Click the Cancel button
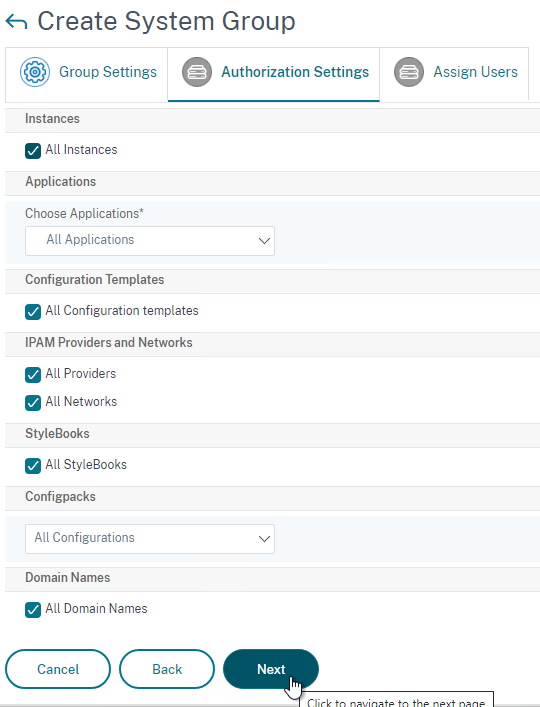 (58, 669)
